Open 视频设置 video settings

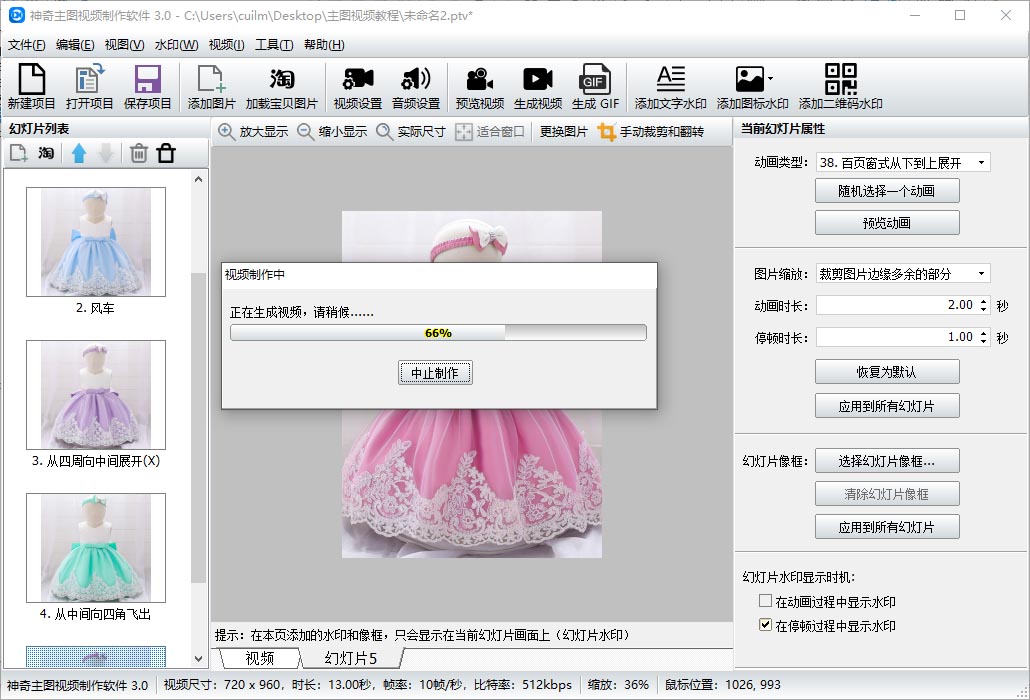click(x=357, y=87)
